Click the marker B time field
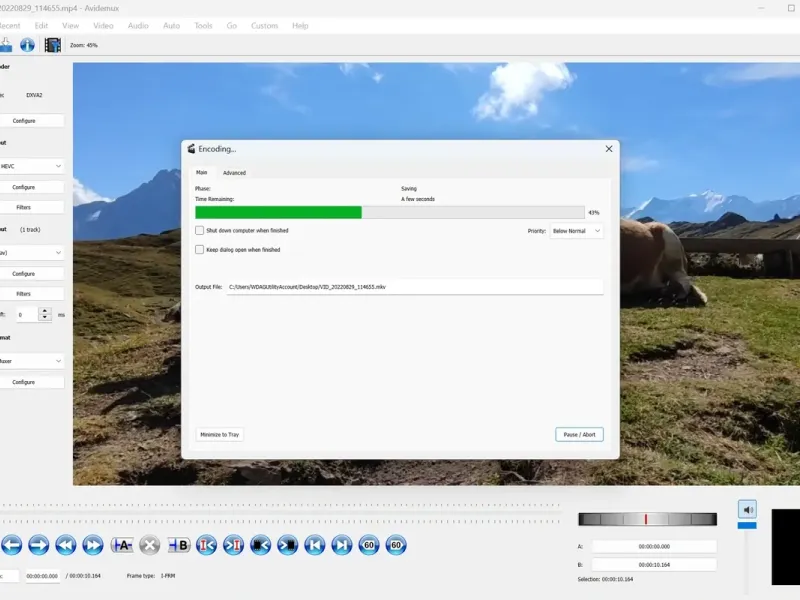 [x=654, y=565]
